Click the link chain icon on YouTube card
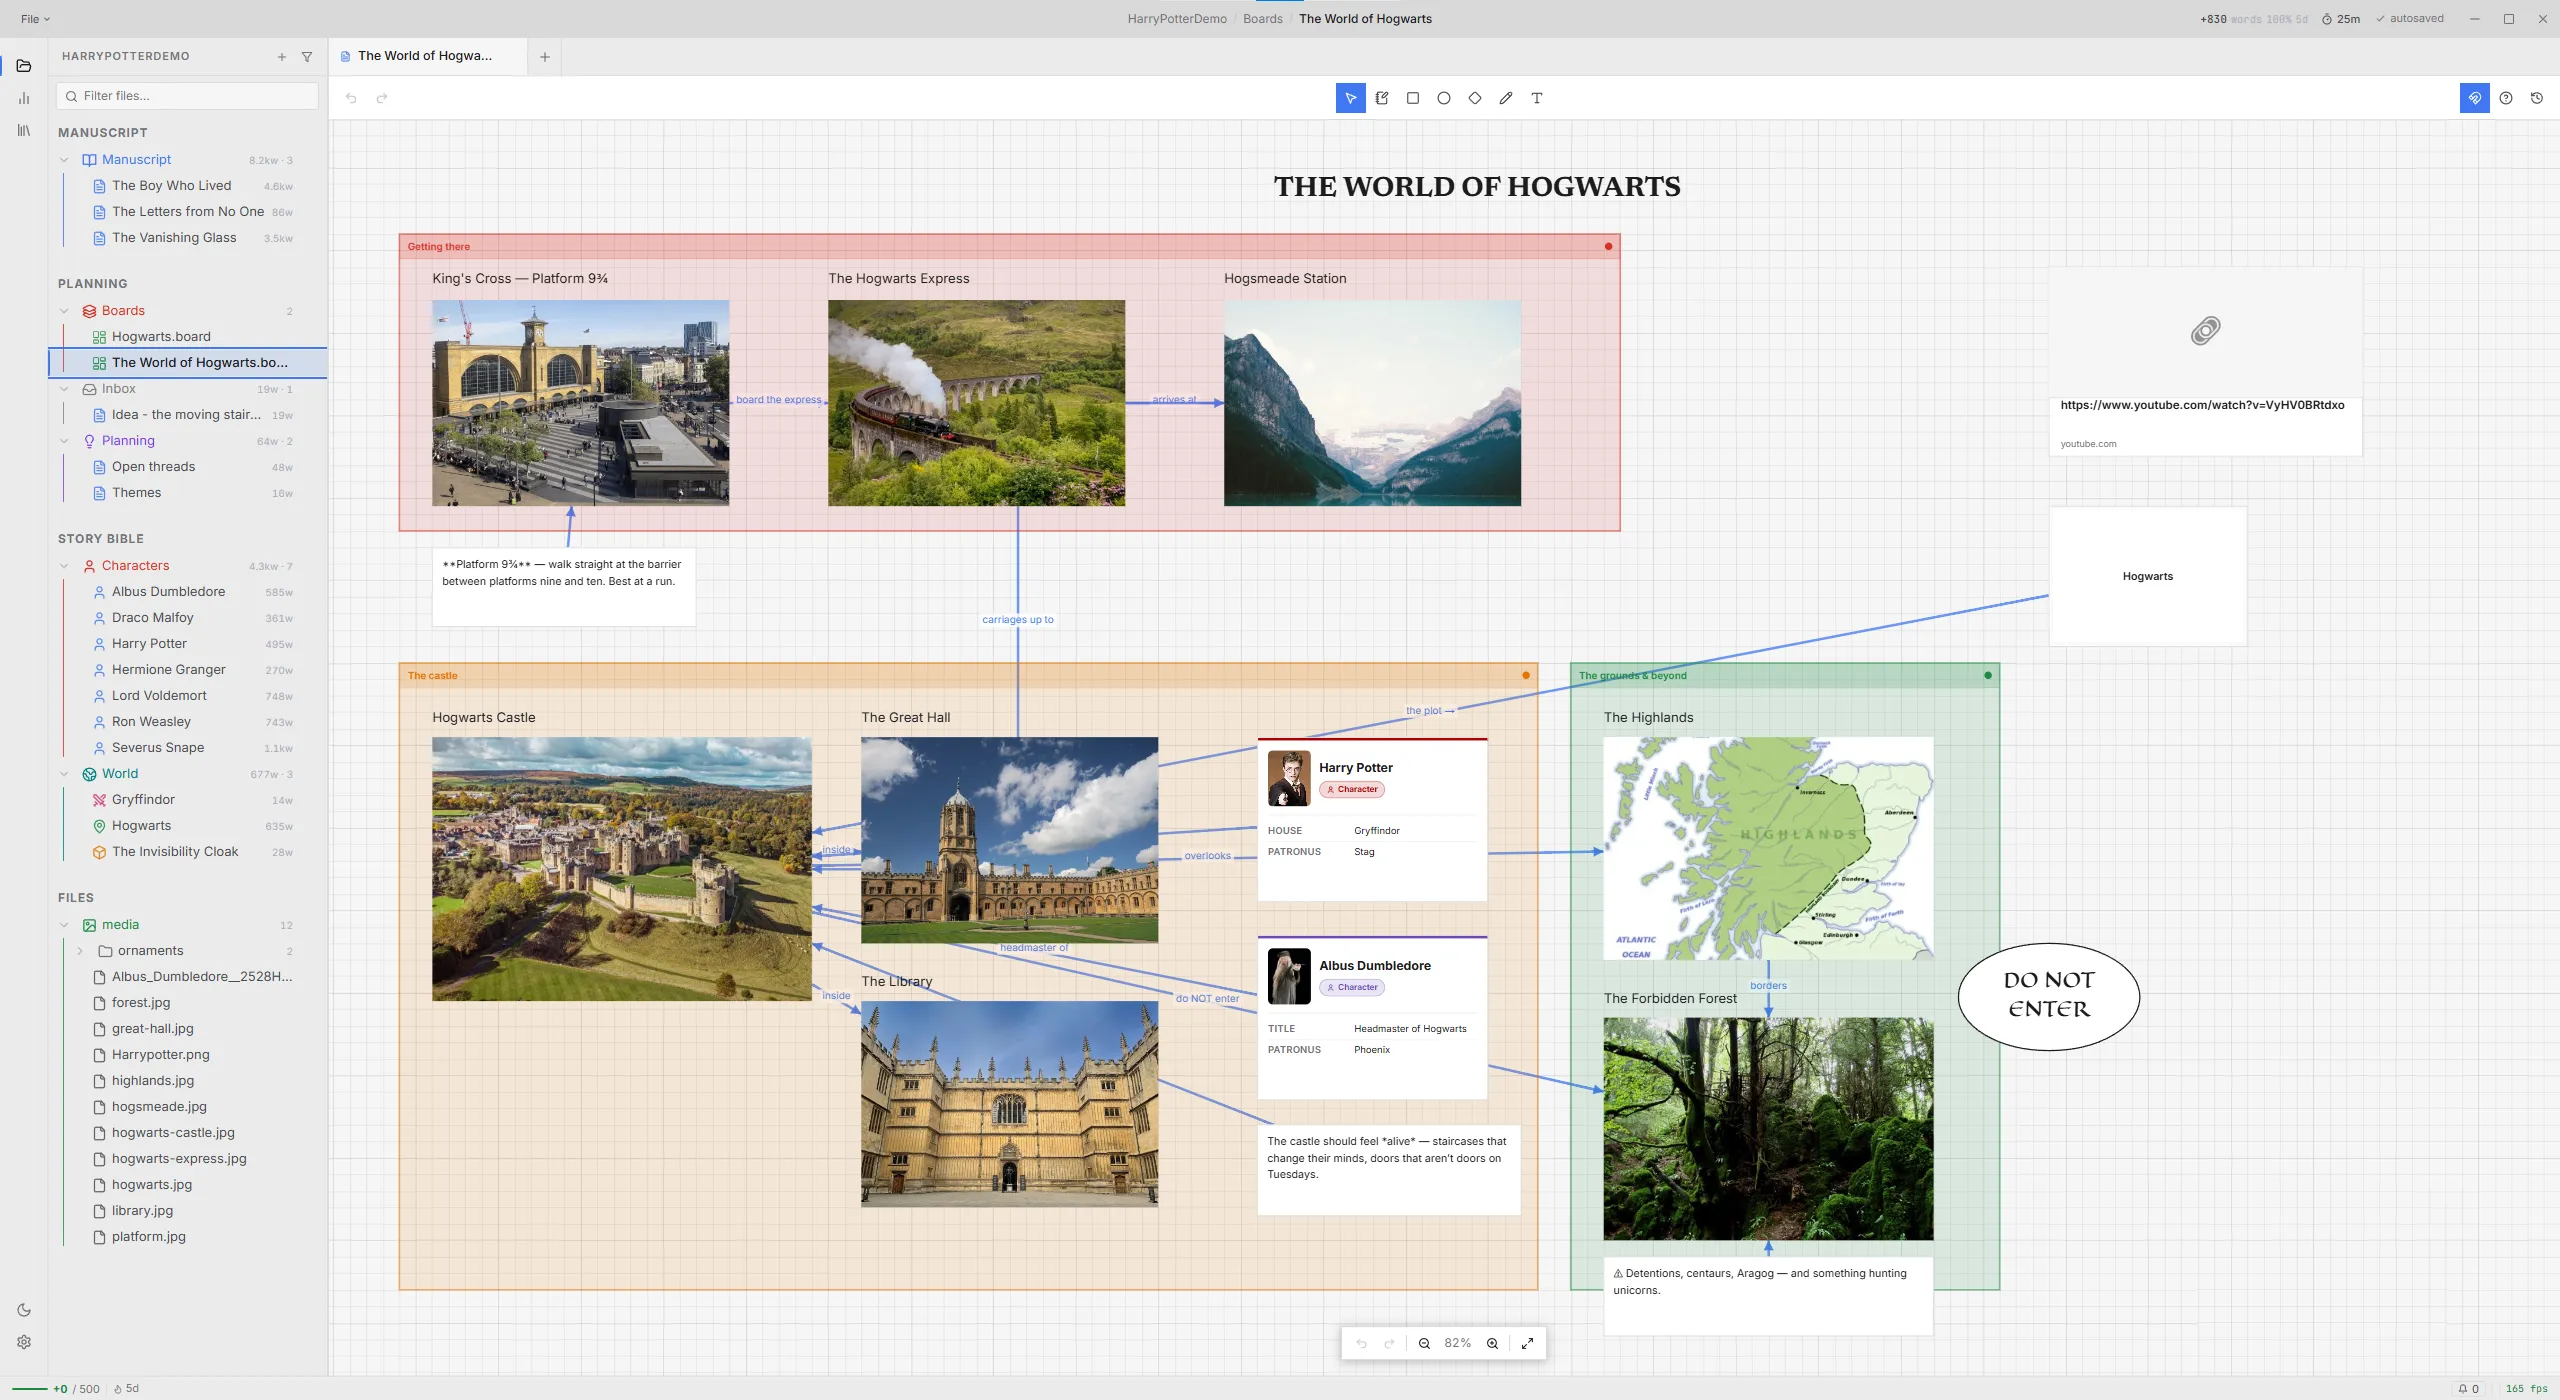 click(x=2205, y=331)
